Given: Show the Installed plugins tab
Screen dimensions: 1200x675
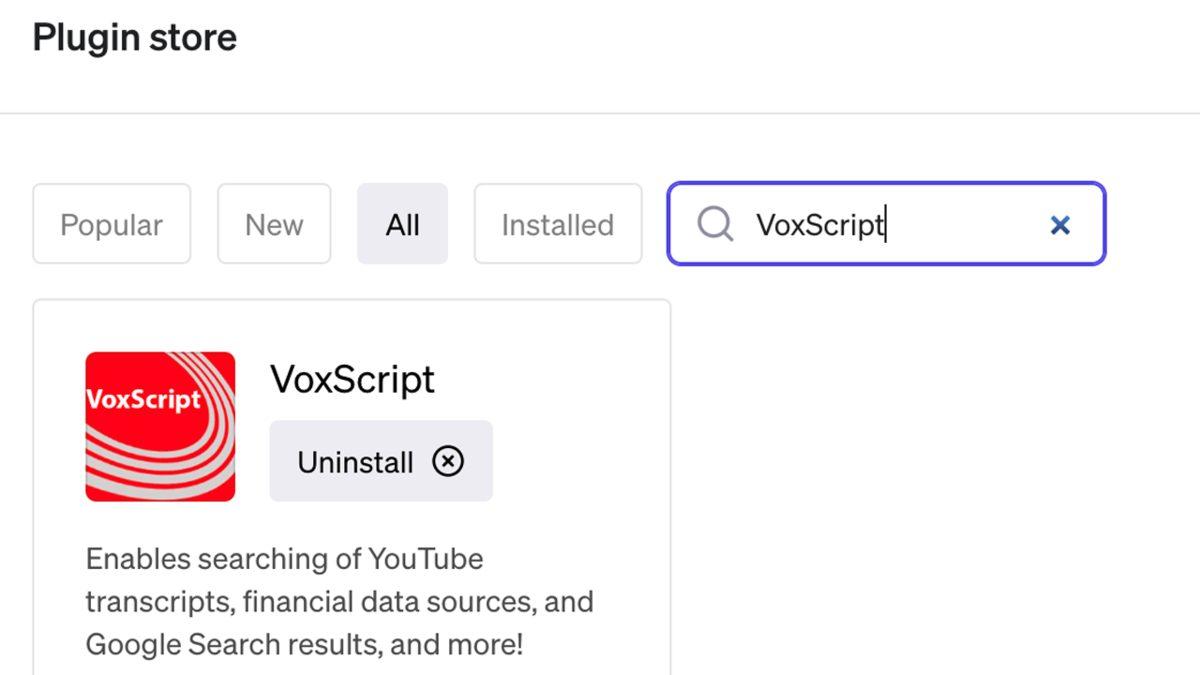Looking at the screenshot, I should point(557,224).
